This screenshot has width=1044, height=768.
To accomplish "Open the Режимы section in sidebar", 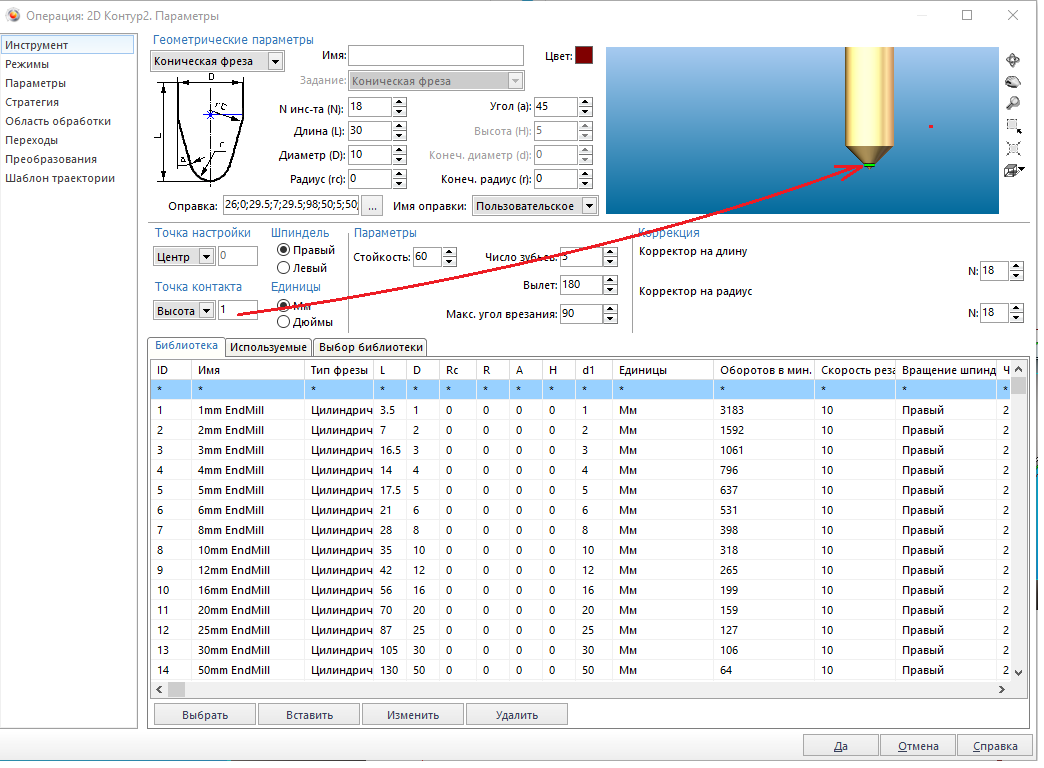I will pyautogui.click(x=27, y=64).
